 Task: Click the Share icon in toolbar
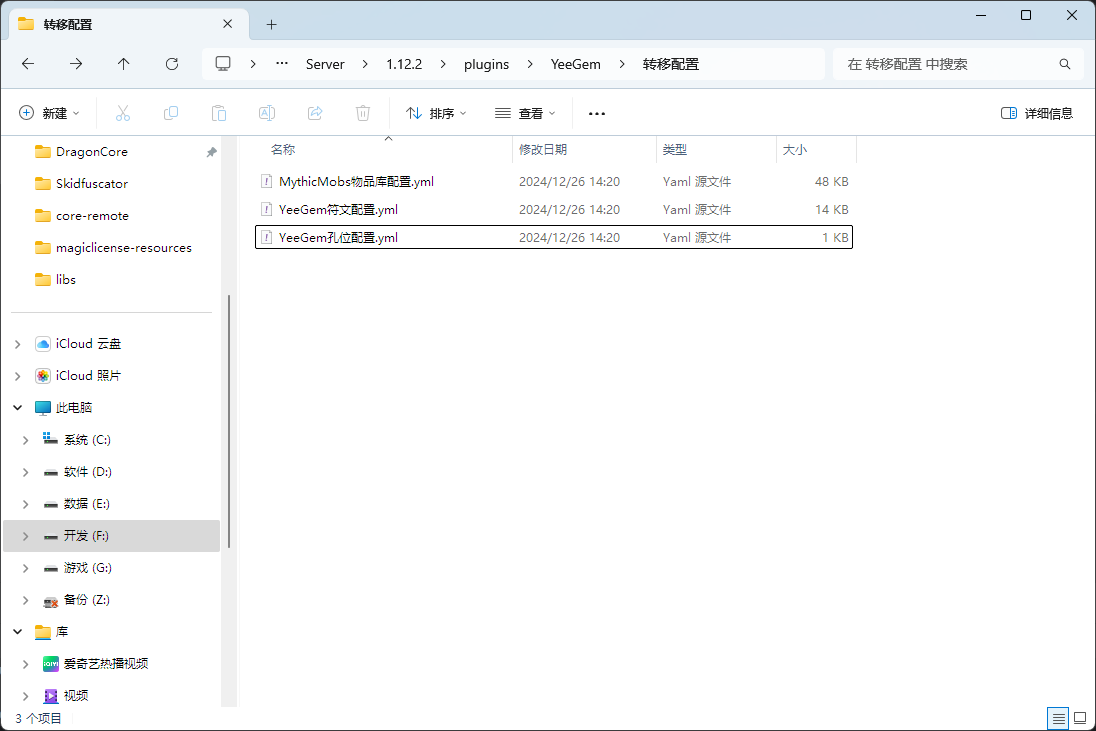pos(315,113)
